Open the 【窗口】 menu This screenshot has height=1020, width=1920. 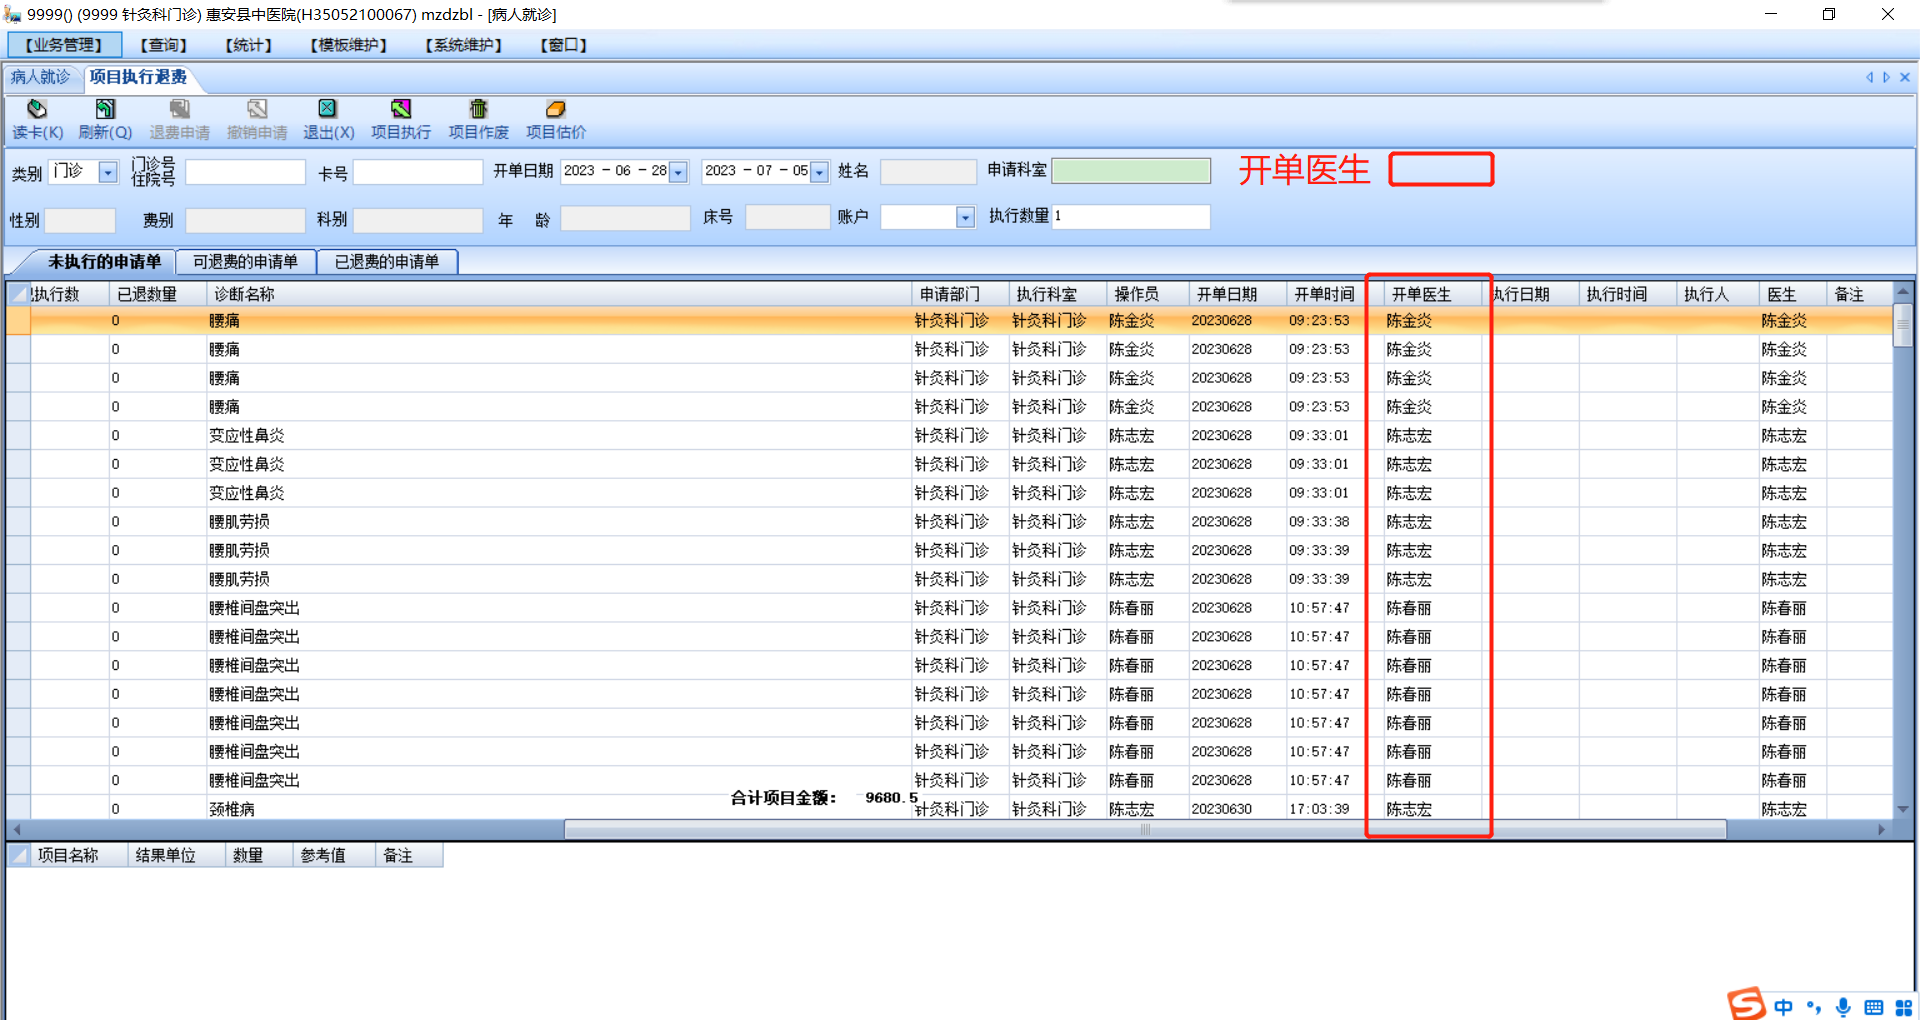click(x=563, y=45)
